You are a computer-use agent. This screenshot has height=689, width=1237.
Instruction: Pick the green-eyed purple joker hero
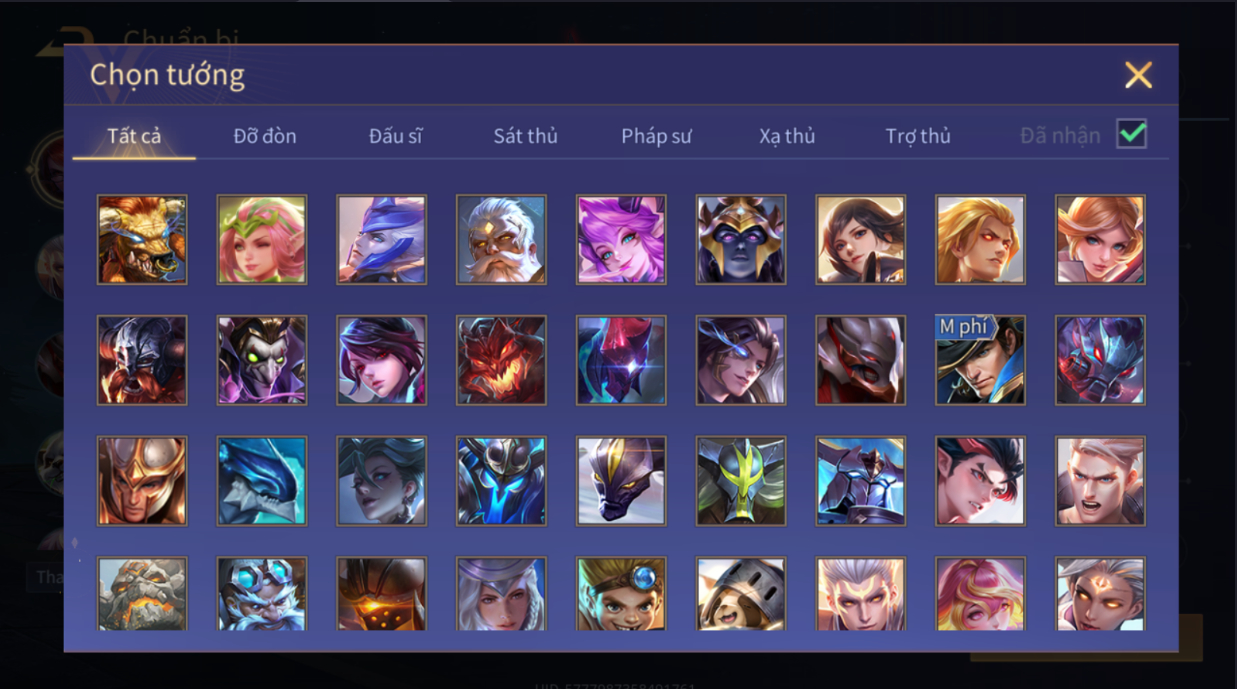pyautogui.click(x=262, y=361)
